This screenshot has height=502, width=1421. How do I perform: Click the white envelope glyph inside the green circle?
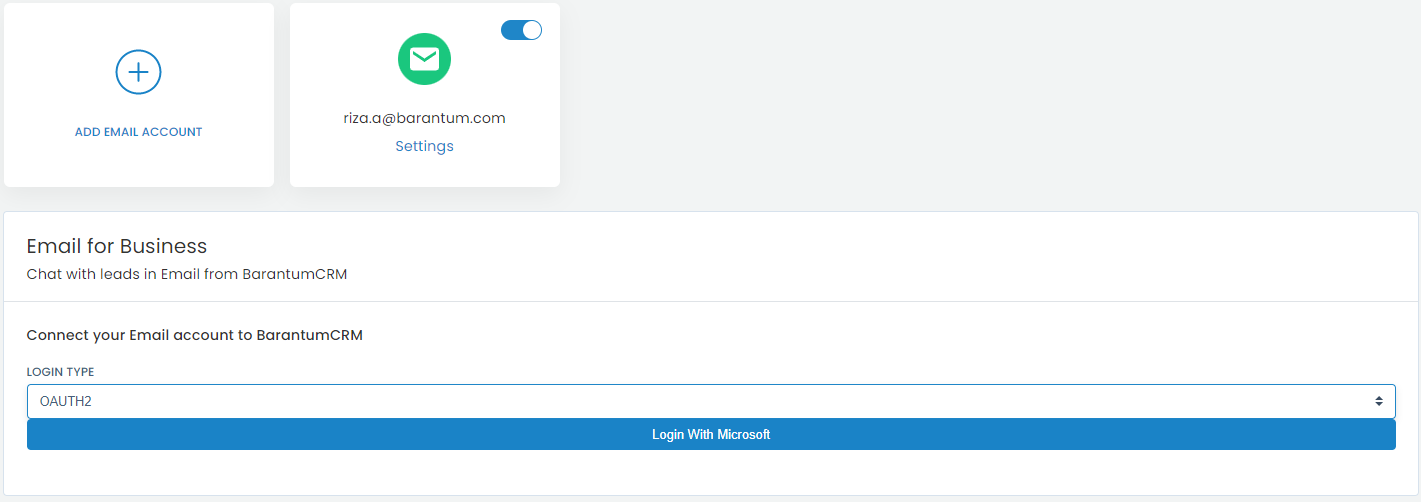point(425,60)
